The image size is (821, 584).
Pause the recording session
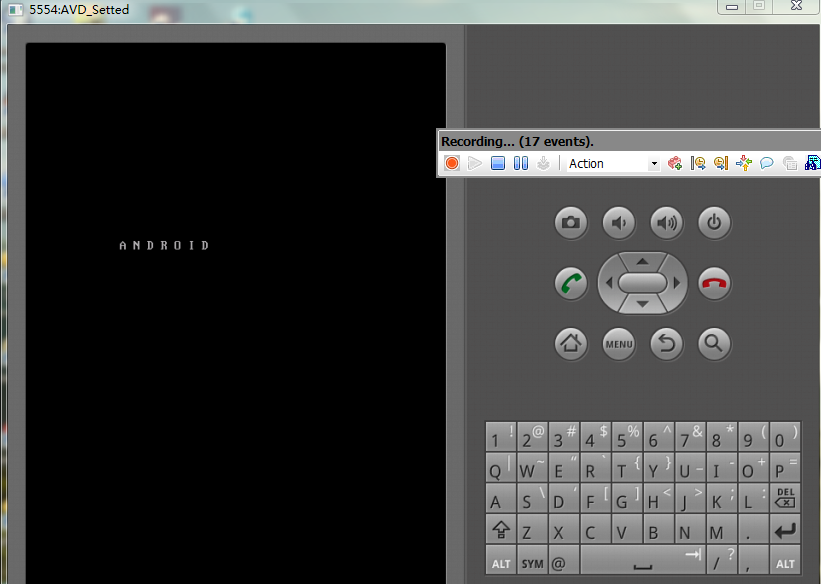[x=520, y=163]
